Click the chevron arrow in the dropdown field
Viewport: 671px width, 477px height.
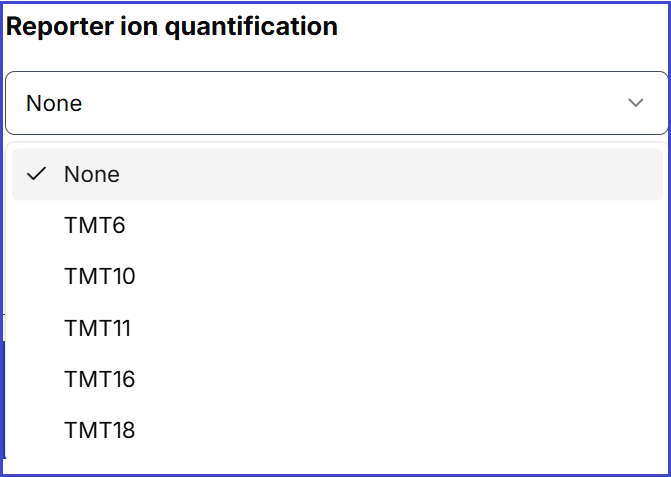635,103
